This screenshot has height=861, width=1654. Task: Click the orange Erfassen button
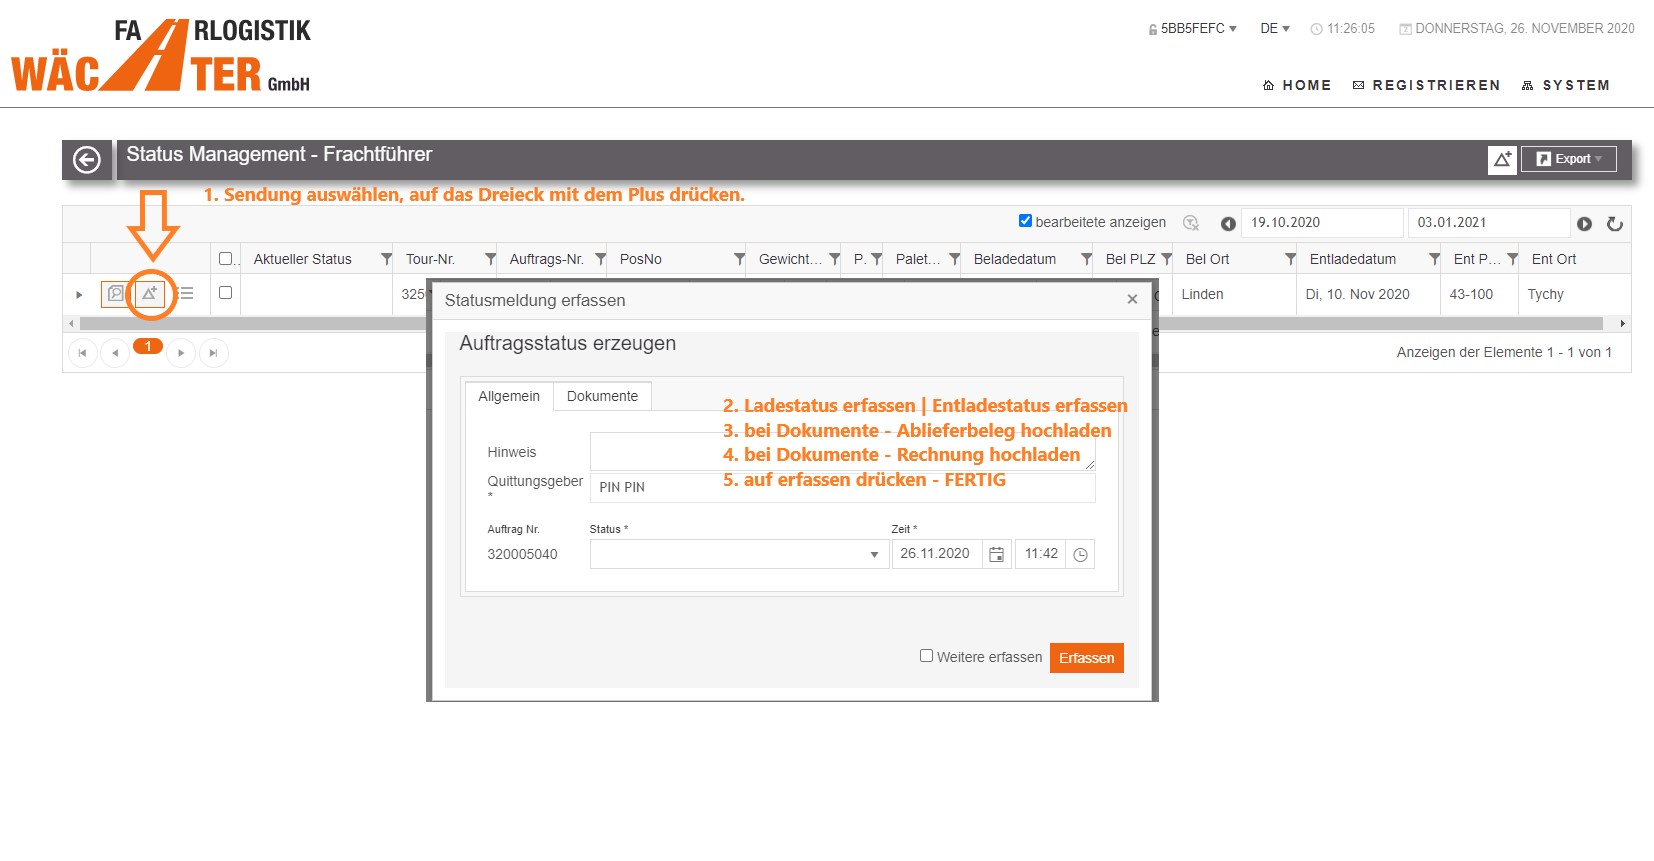1086,658
